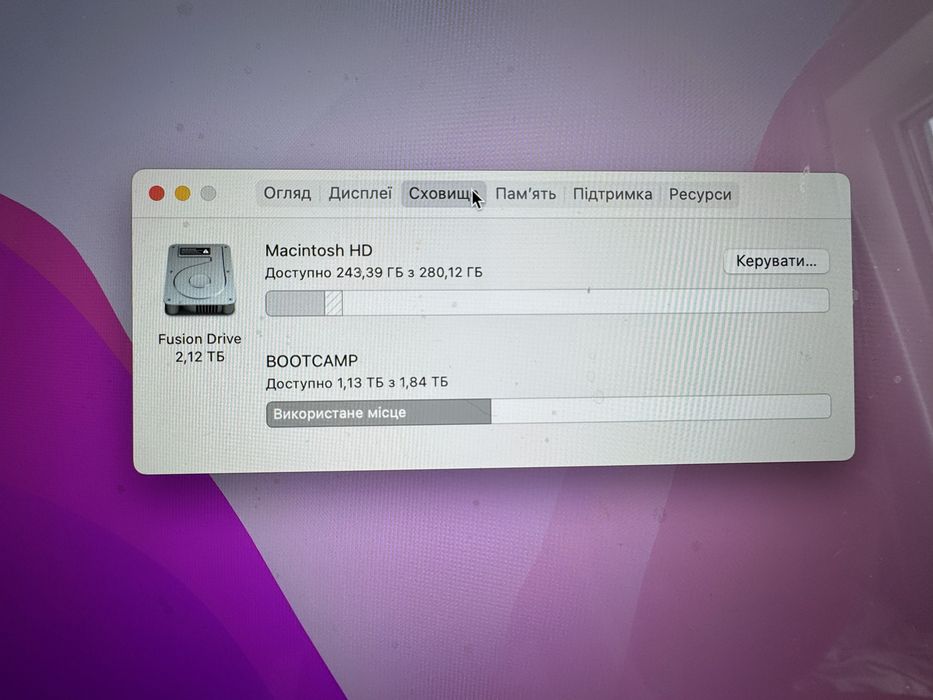The height and width of the screenshot is (700, 933).
Task: Click the BOOTCAMP volume name
Action: coord(312,361)
